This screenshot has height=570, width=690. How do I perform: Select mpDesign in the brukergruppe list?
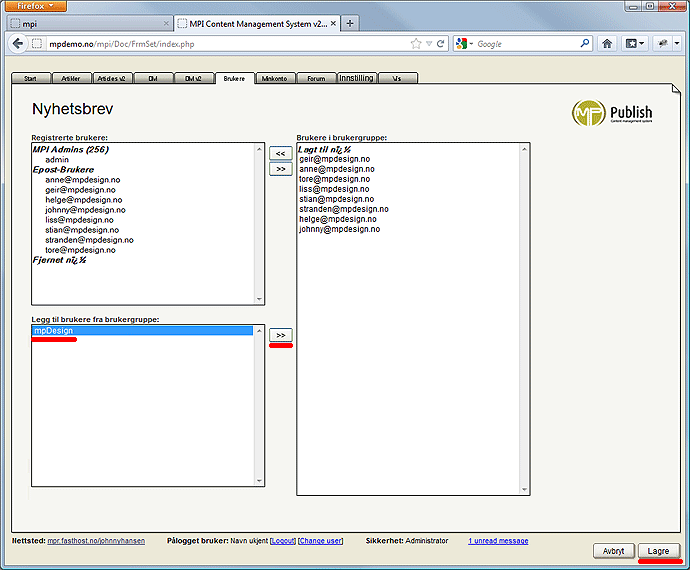click(143, 331)
